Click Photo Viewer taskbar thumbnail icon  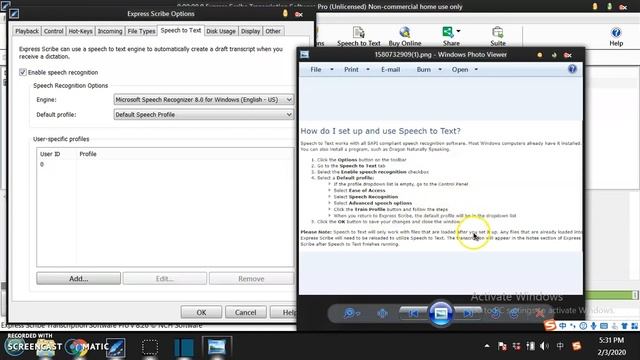click(x=216, y=347)
